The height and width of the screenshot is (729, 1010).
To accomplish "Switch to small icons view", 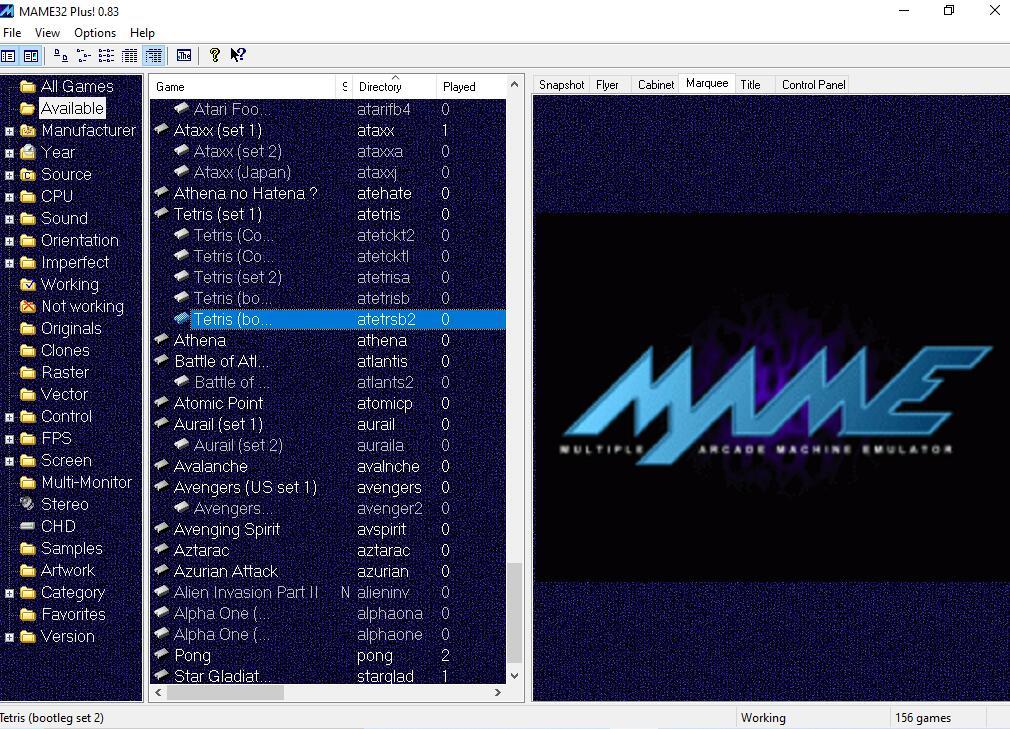I will pyautogui.click(x=83, y=56).
